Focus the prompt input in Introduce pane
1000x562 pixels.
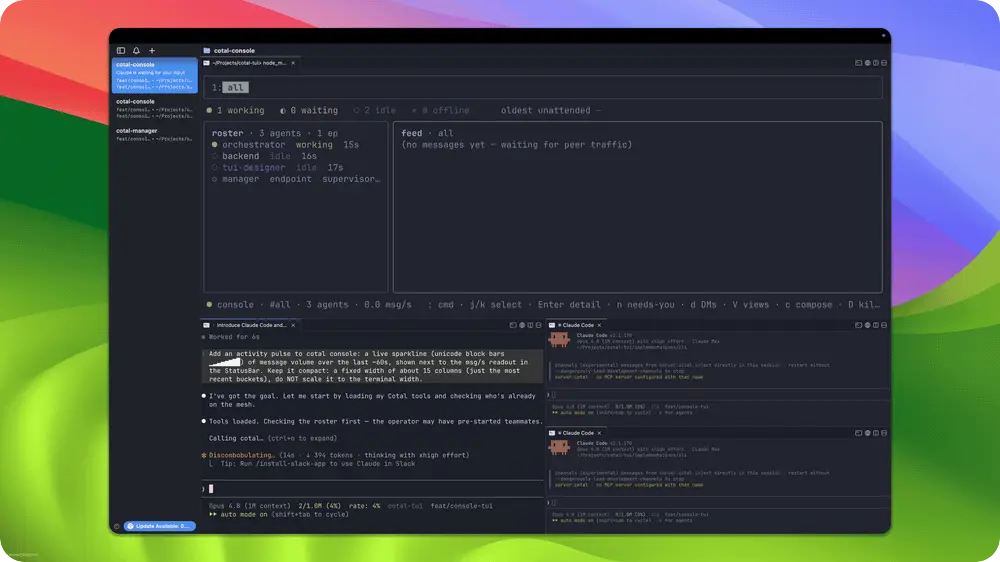click(373, 489)
